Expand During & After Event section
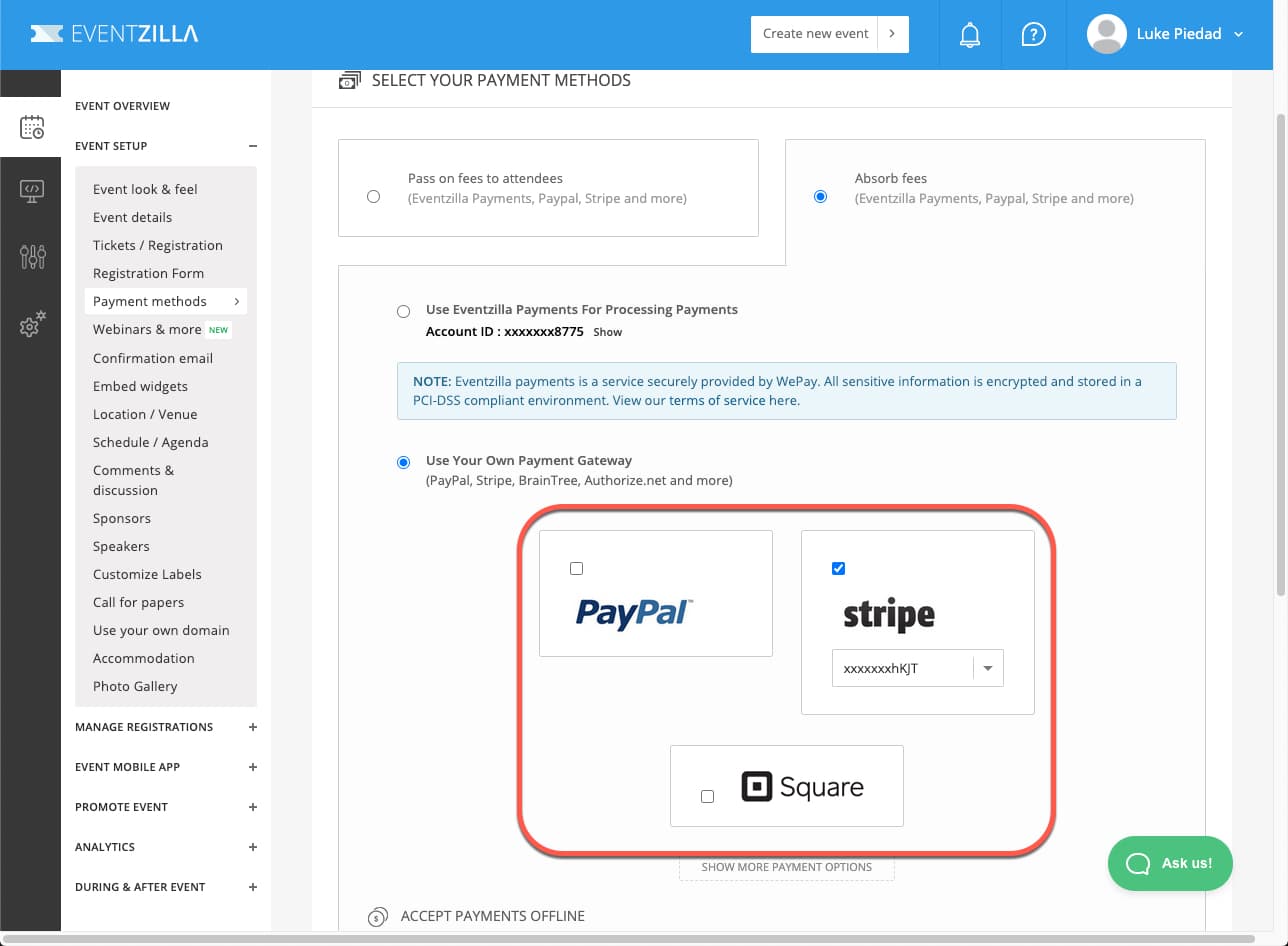Screen dimensions: 1288x946 (x=253, y=887)
